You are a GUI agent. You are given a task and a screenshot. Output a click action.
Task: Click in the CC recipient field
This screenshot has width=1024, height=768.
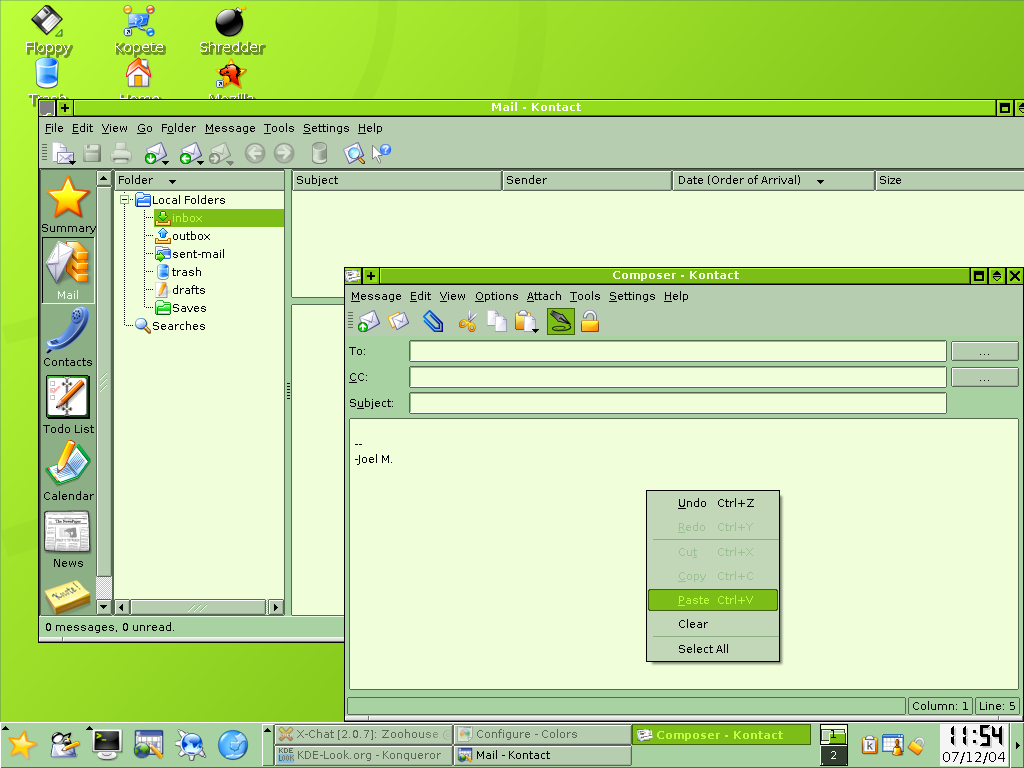coord(678,377)
